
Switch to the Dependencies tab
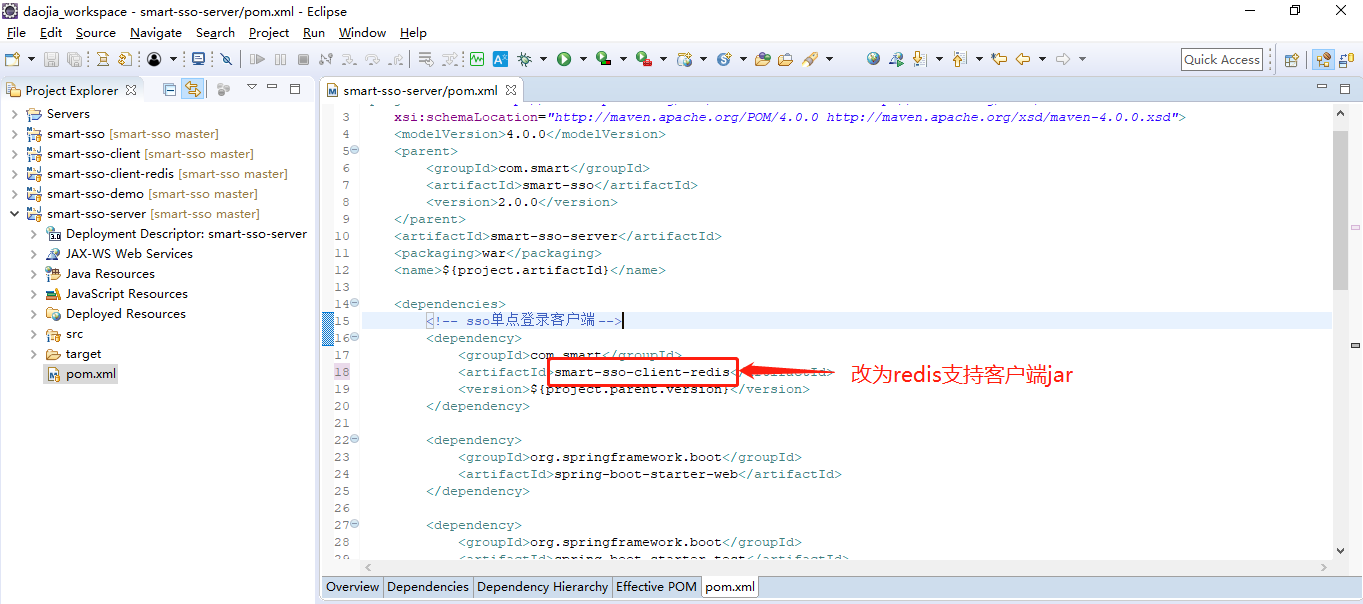click(428, 587)
